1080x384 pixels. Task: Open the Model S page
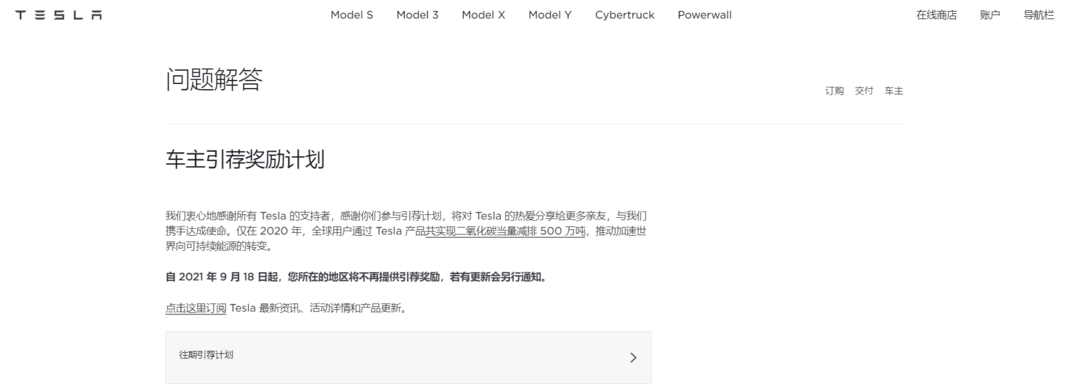351,15
